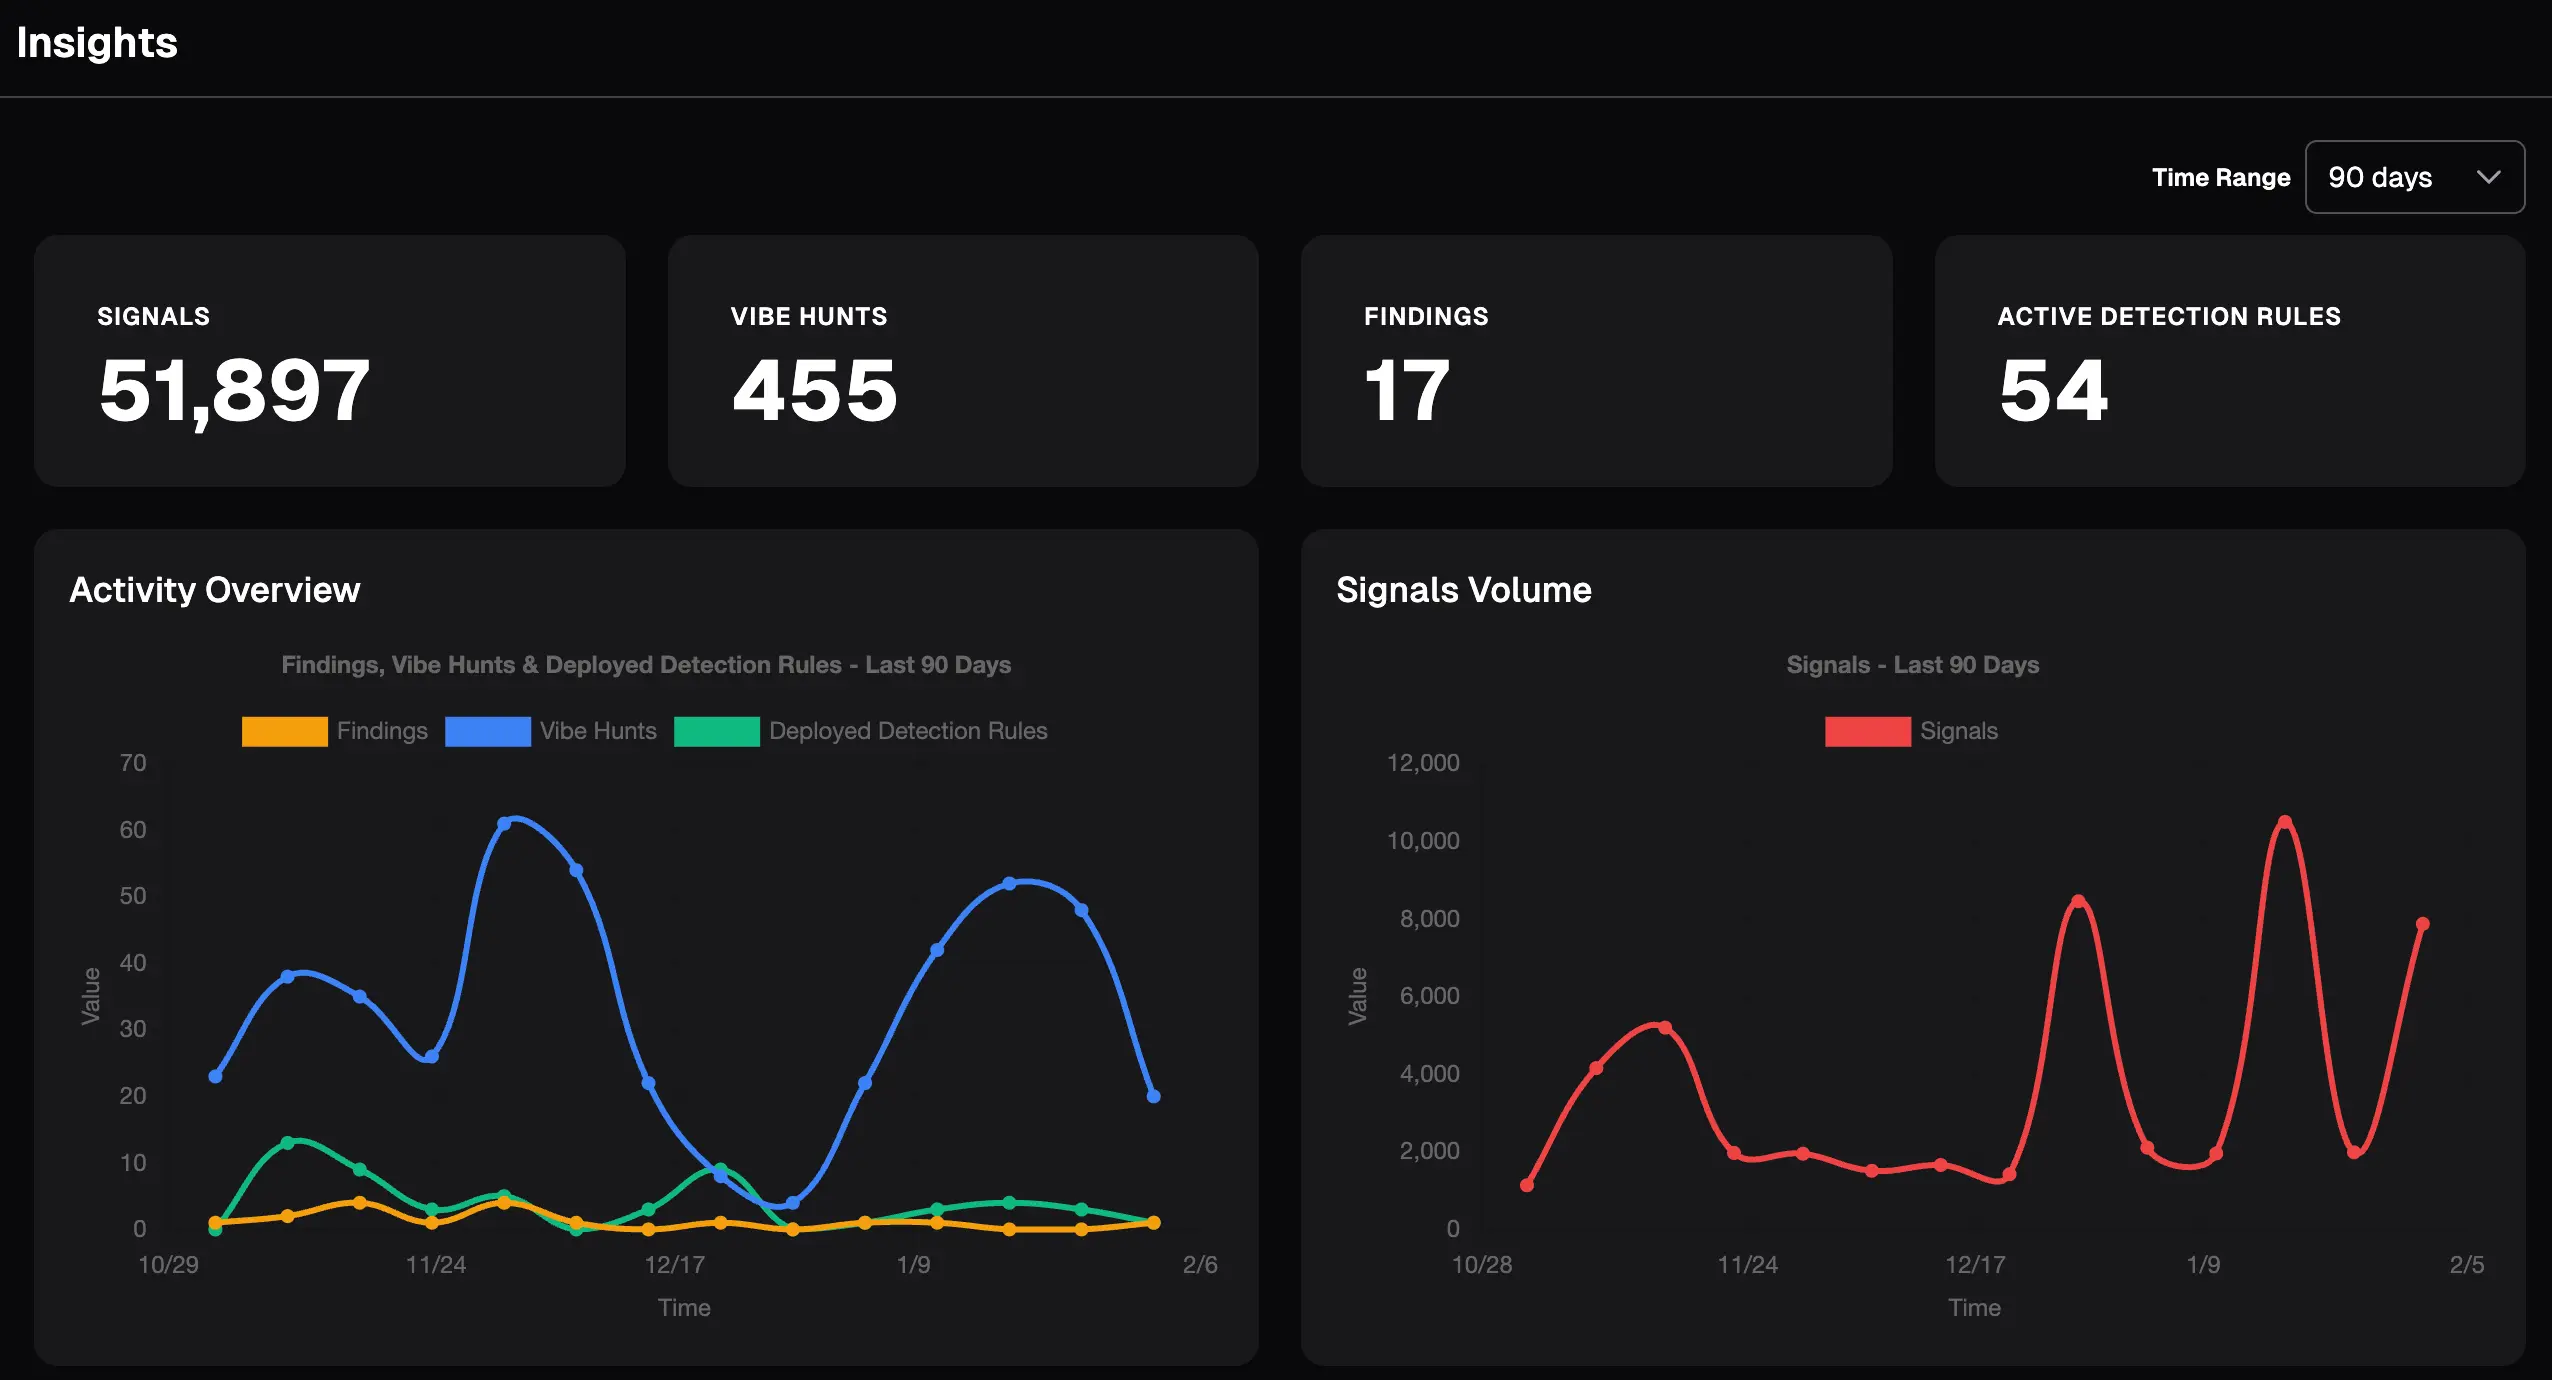Open the Vibe Hunts stat card
The height and width of the screenshot is (1380, 2552).
[962, 361]
